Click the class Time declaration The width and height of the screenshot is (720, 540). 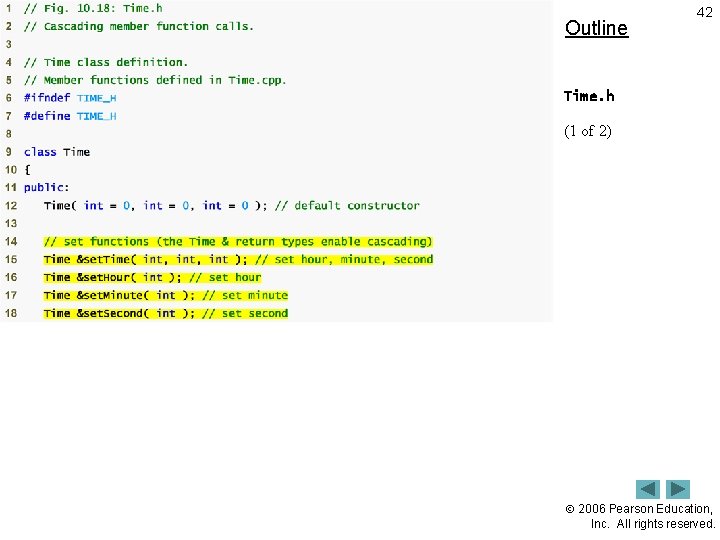click(x=57, y=152)
